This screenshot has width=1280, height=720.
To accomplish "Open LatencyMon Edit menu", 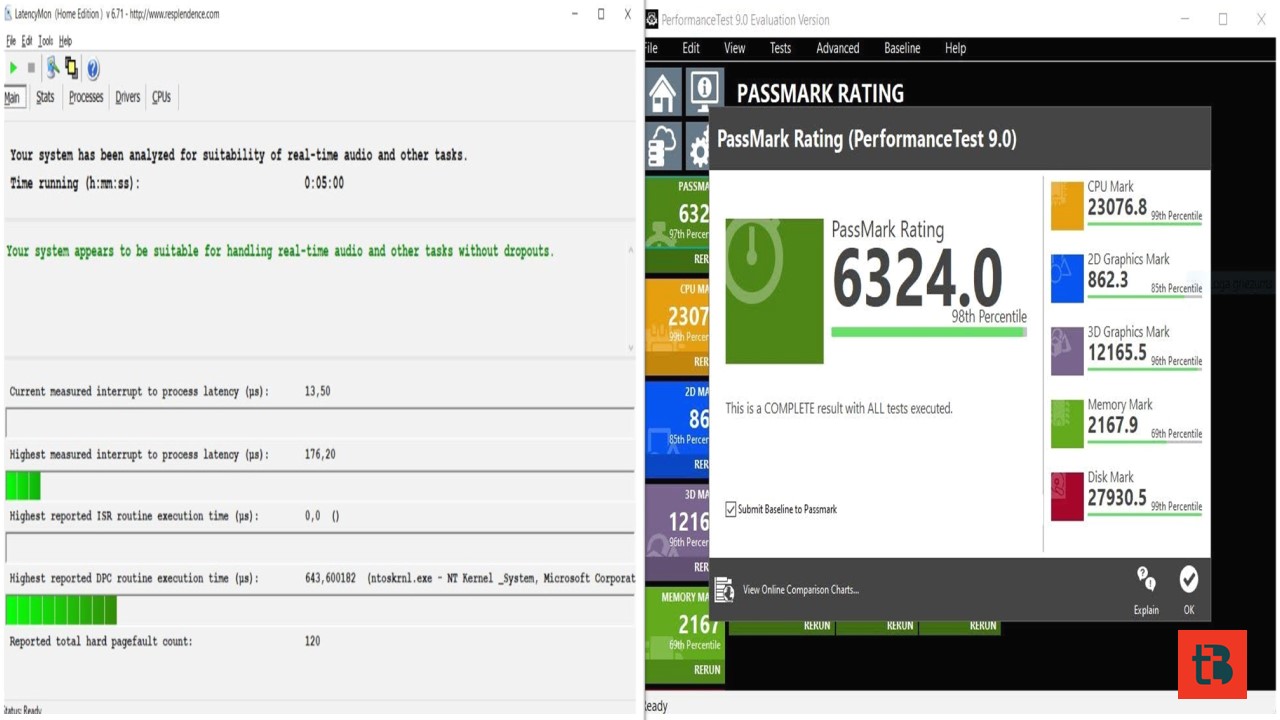I will 27,41.
